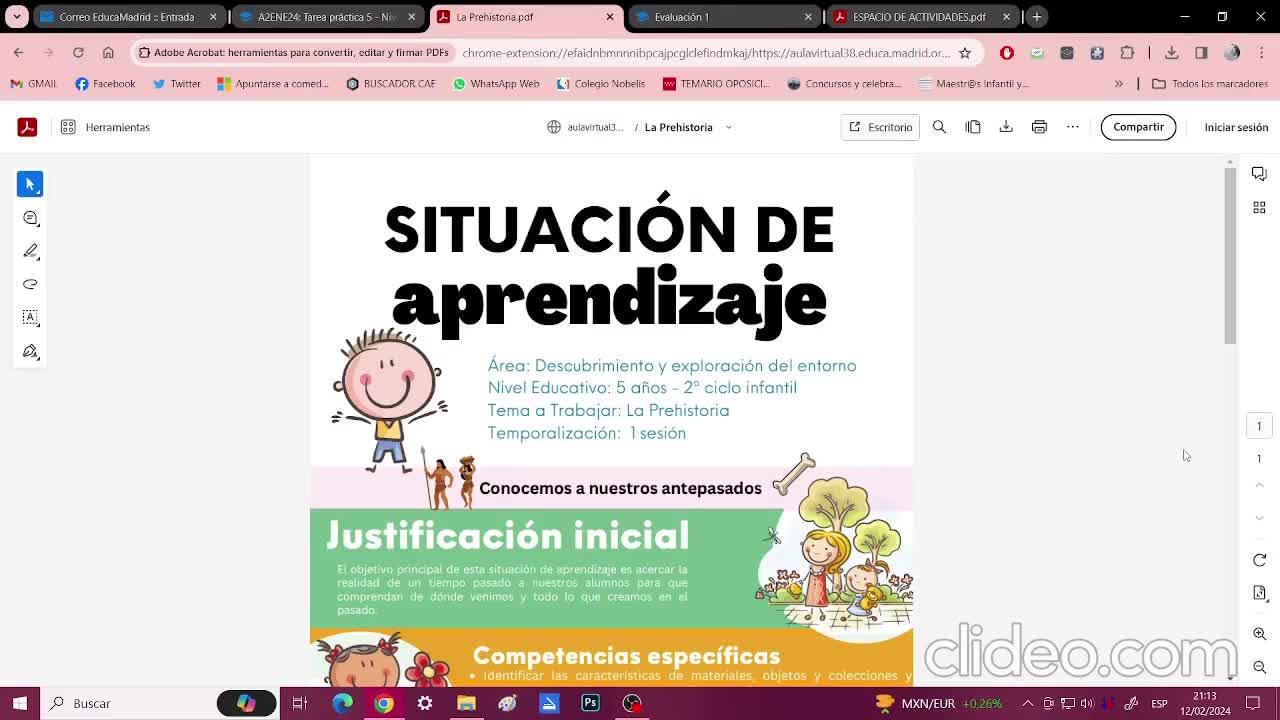The width and height of the screenshot is (1280, 720).
Task: Download the PDF from Acrobat toolbar
Action: [1006, 127]
